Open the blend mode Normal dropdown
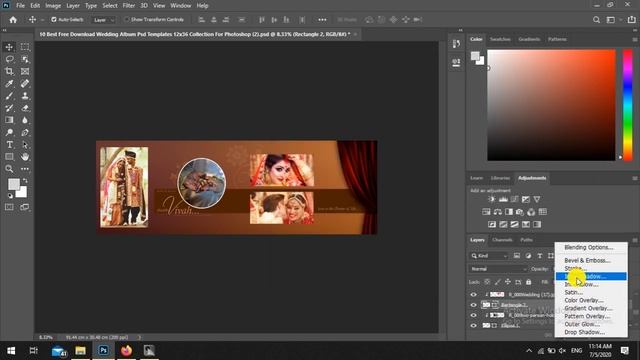Screen dimensions: 640x360 tap(498, 269)
